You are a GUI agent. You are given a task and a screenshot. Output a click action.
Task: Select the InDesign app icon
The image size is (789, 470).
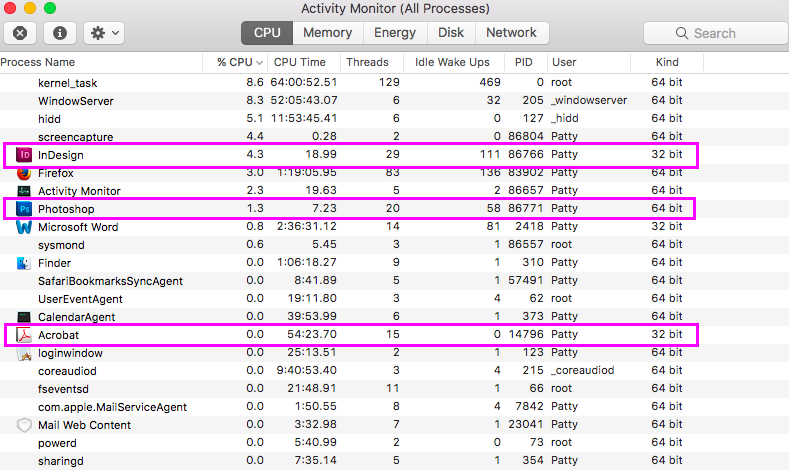(x=24, y=155)
